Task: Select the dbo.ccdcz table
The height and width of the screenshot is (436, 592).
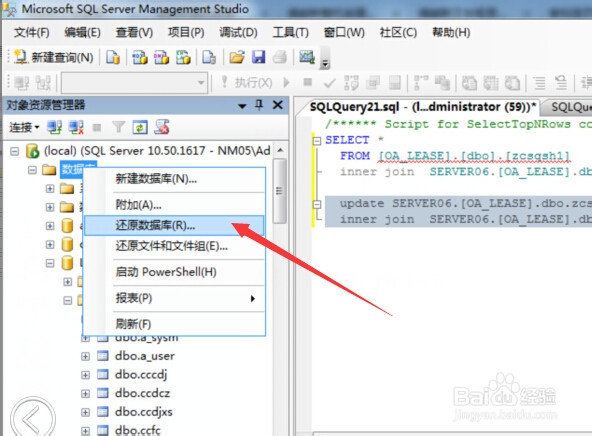Action: (x=142, y=393)
